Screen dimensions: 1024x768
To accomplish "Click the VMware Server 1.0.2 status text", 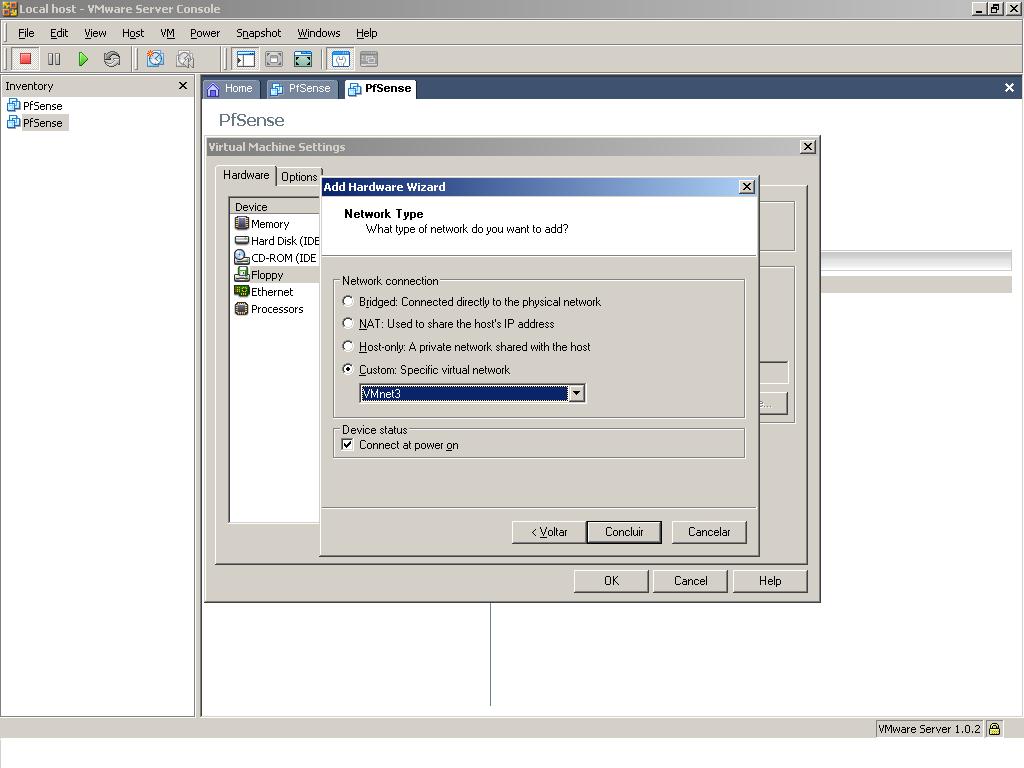I will (929, 729).
